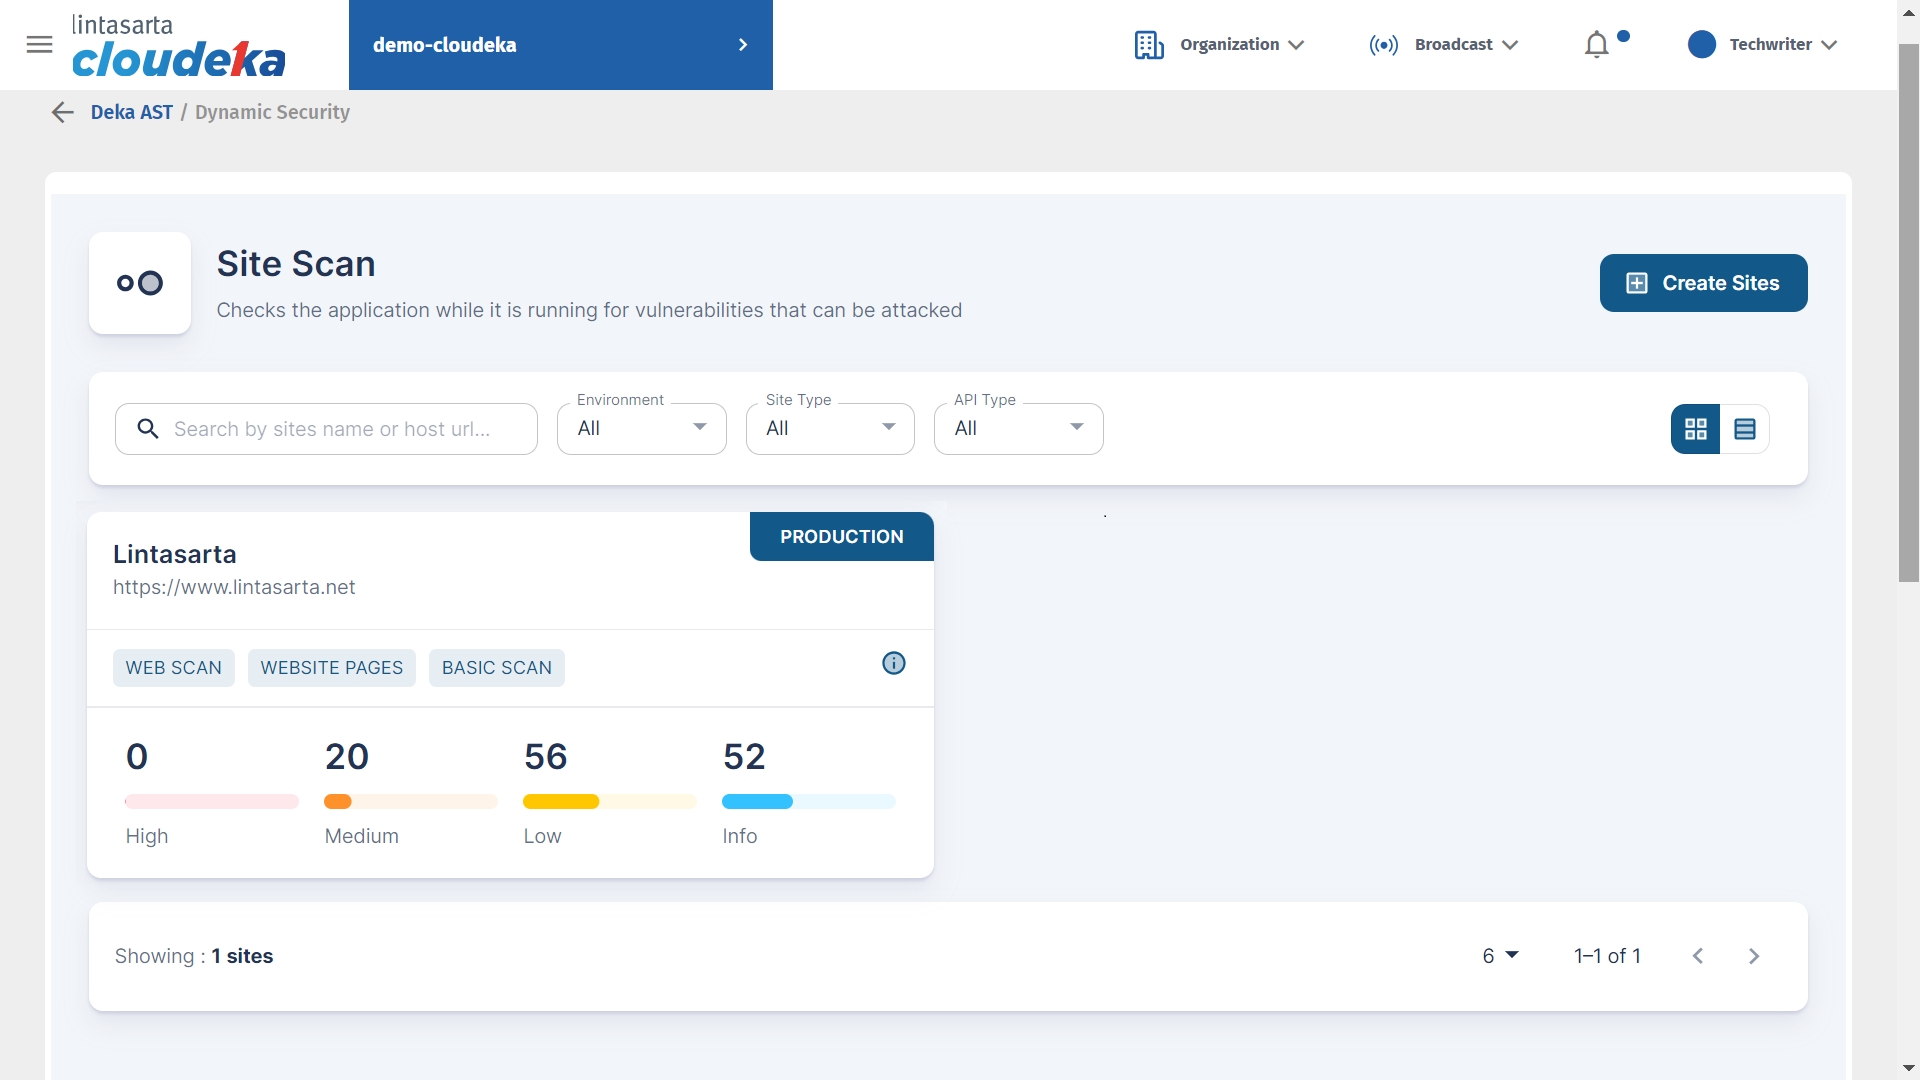Open the Site Type filter dropdown
The height and width of the screenshot is (1080, 1920).
pos(829,429)
